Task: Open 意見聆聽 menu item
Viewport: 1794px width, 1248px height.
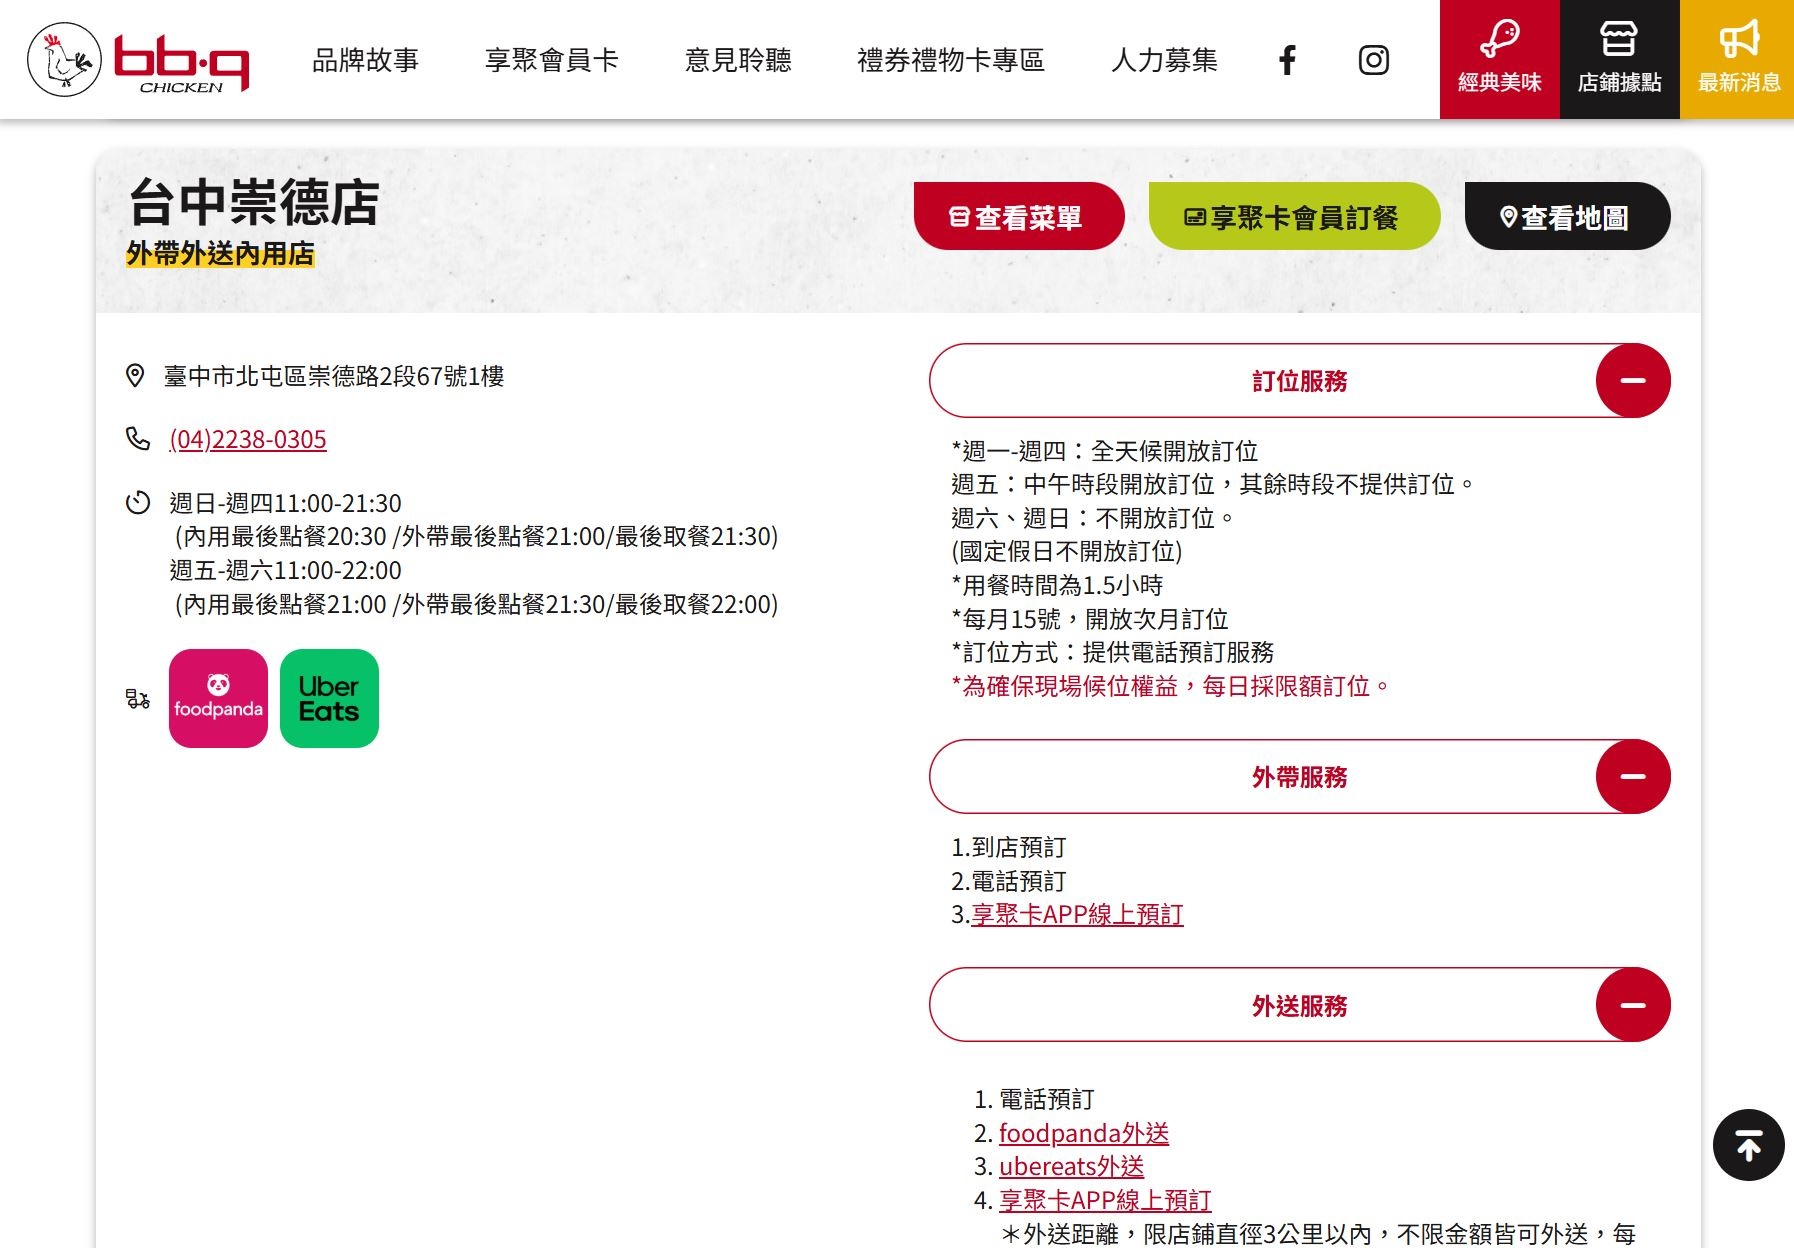Action: (x=738, y=60)
